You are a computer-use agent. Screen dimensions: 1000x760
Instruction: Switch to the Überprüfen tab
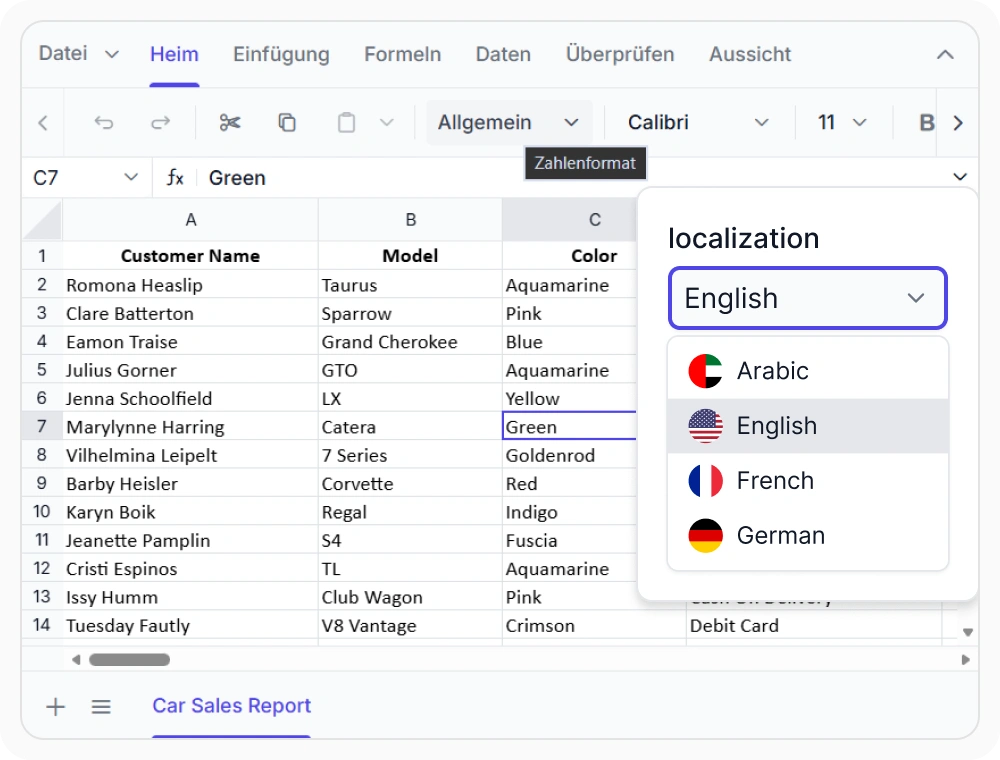point(620,54)
